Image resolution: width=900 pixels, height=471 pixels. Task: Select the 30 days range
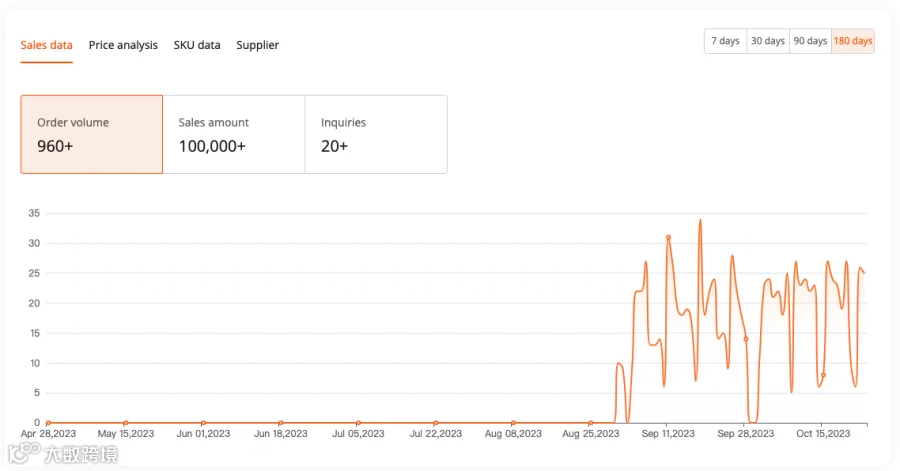(768, 41)
